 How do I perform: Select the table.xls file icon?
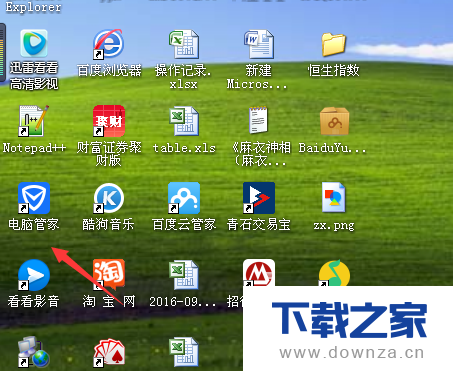(184, 121)
